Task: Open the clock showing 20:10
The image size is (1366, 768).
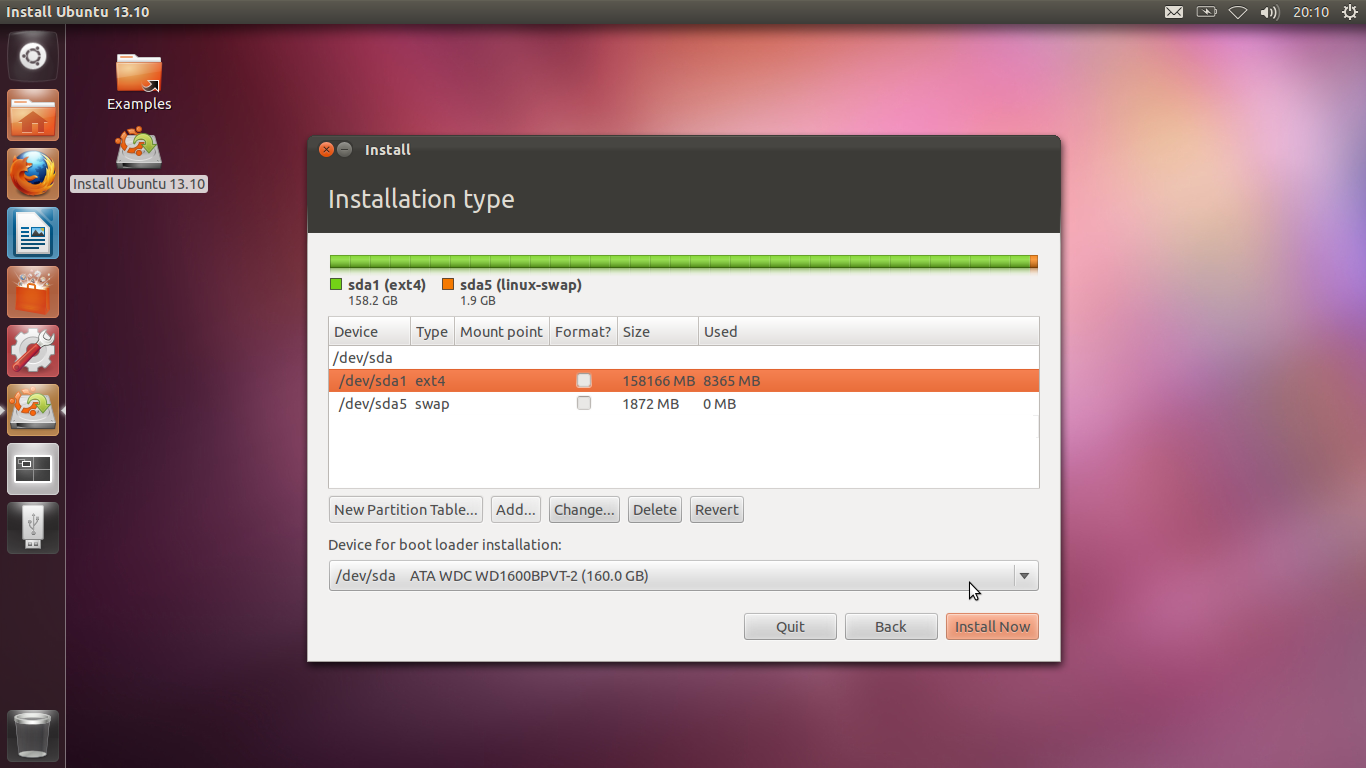Action: click(x=1310, y=12)
